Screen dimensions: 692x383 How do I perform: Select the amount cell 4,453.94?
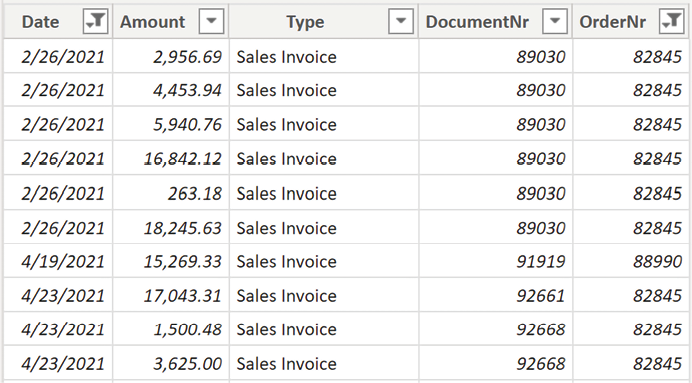coord(171,90)
